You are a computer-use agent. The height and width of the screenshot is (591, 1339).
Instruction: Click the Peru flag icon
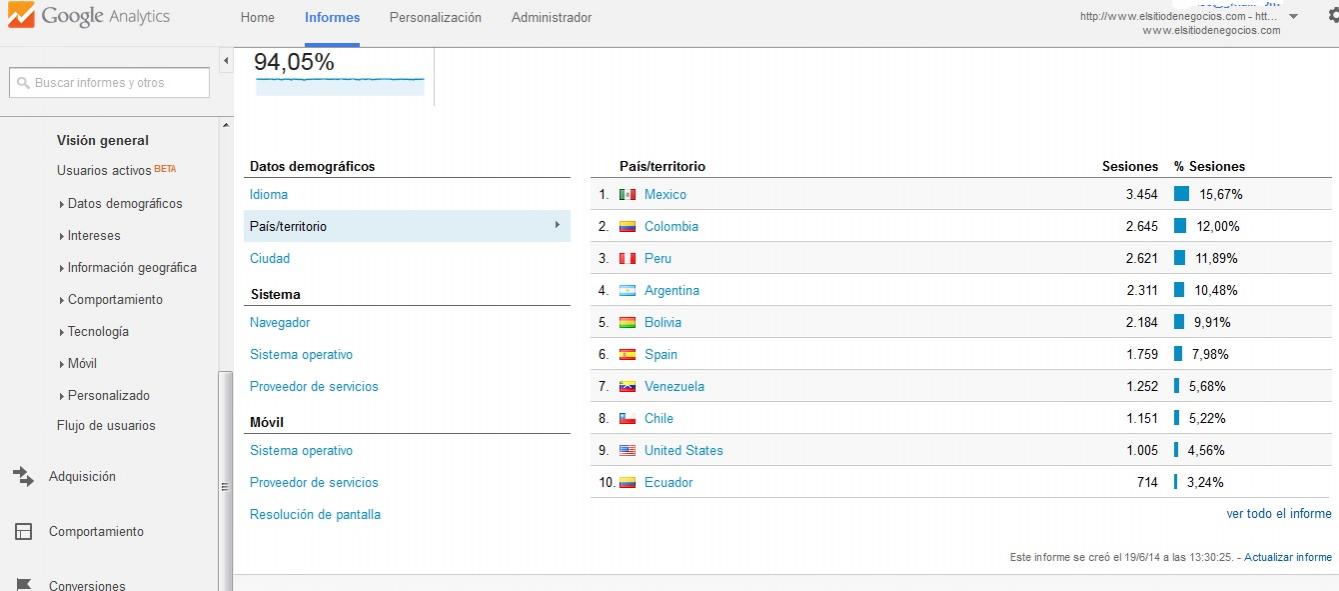click(628, 259)
